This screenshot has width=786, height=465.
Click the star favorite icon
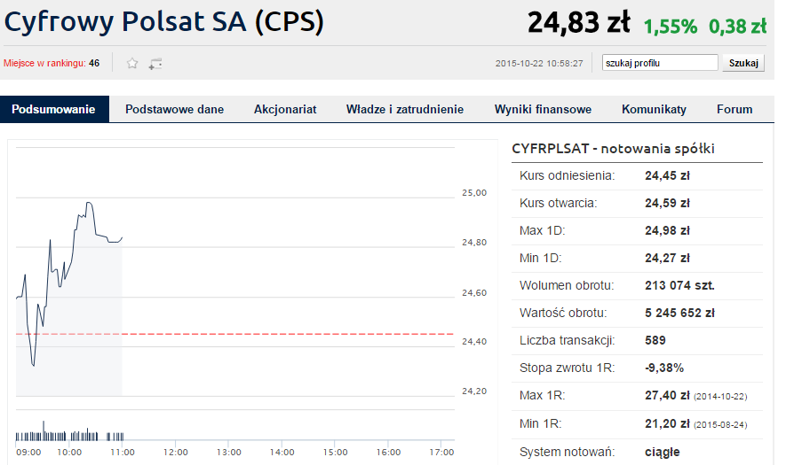[x=132, y=63]
